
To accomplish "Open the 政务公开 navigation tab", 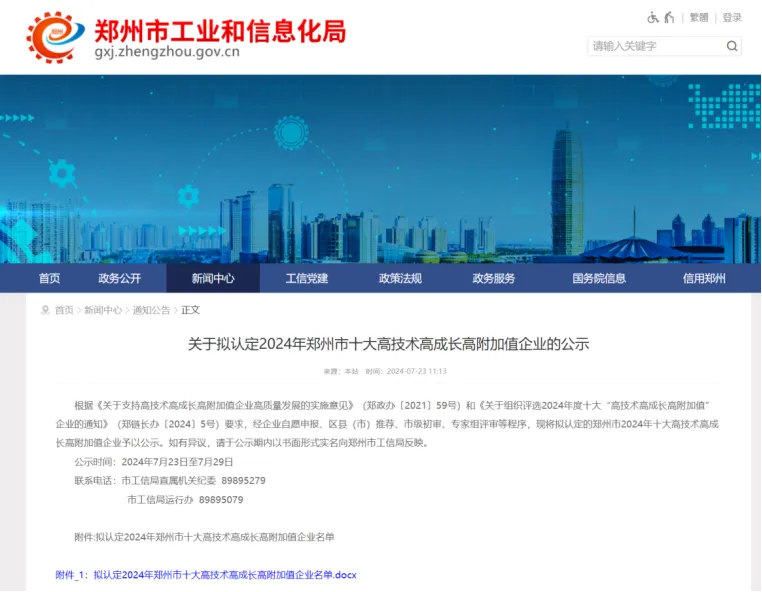I will (120, 279).
